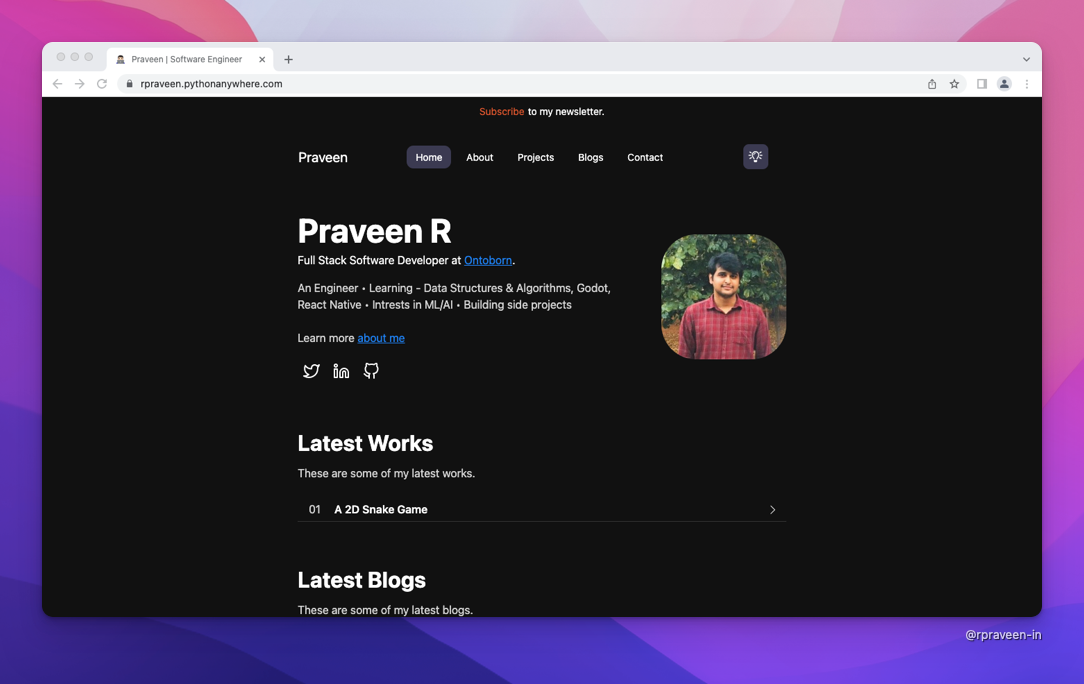
Task: Click the Praveen site logo text
Action: coord(323,158)
